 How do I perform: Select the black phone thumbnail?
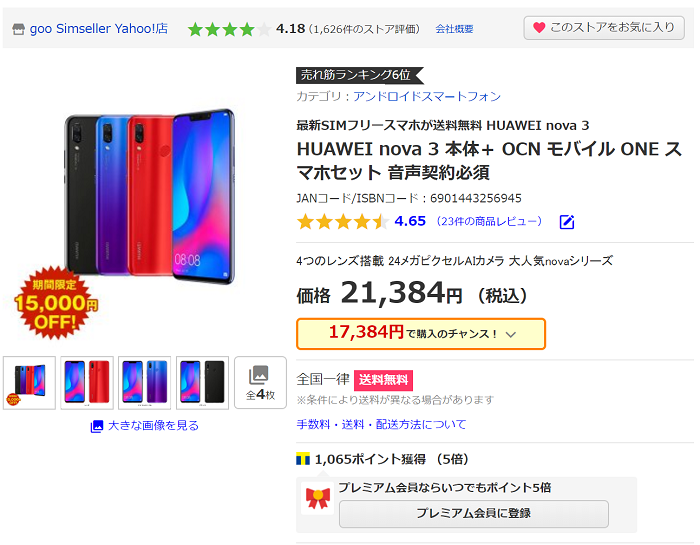pos(203,383)
